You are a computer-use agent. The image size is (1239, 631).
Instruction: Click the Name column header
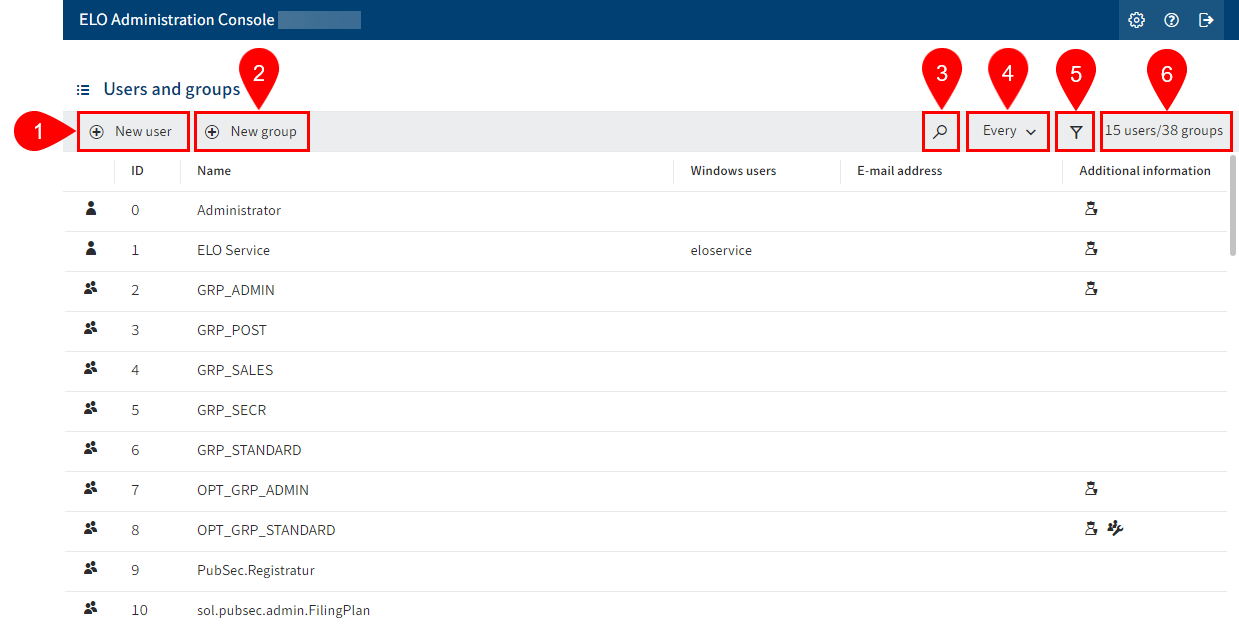(214, 170)
